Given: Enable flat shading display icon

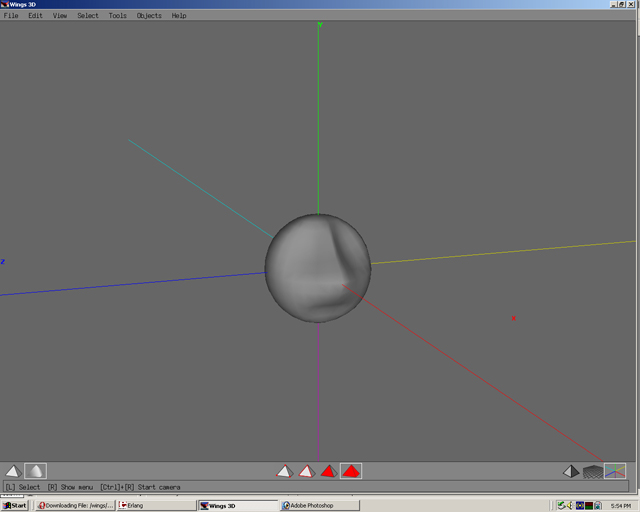Looking at the screenshot, I should coord(13,471).
